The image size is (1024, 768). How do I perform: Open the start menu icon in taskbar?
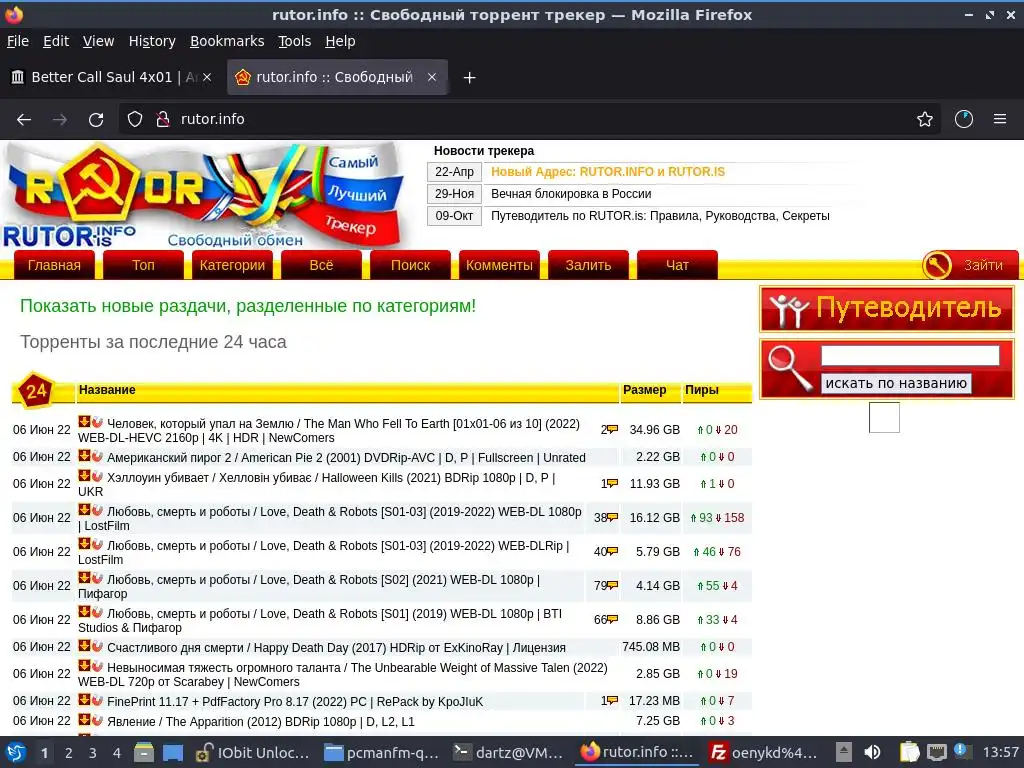pyautogui.click(x=16, y=752)
